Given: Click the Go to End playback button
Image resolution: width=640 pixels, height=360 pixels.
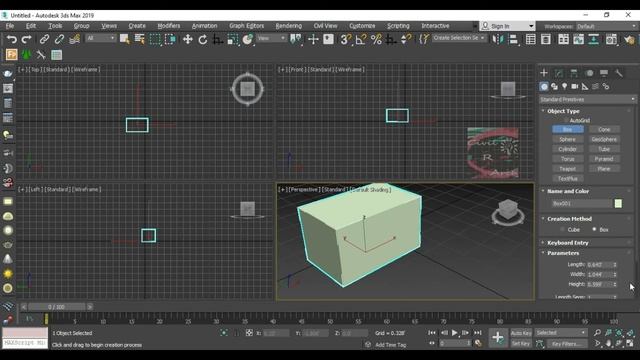Looking at the screenshot, I should (x=478, y=333).
